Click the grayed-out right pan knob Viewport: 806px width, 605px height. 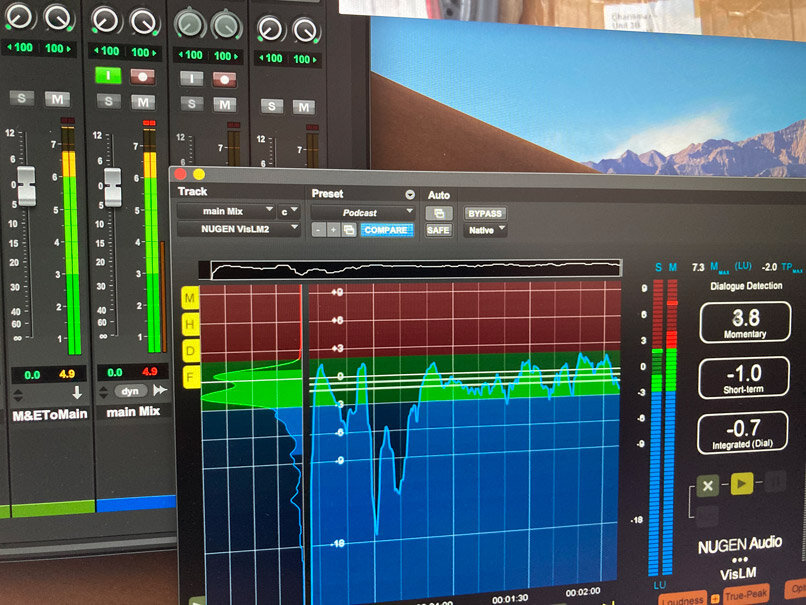[226, 25]
